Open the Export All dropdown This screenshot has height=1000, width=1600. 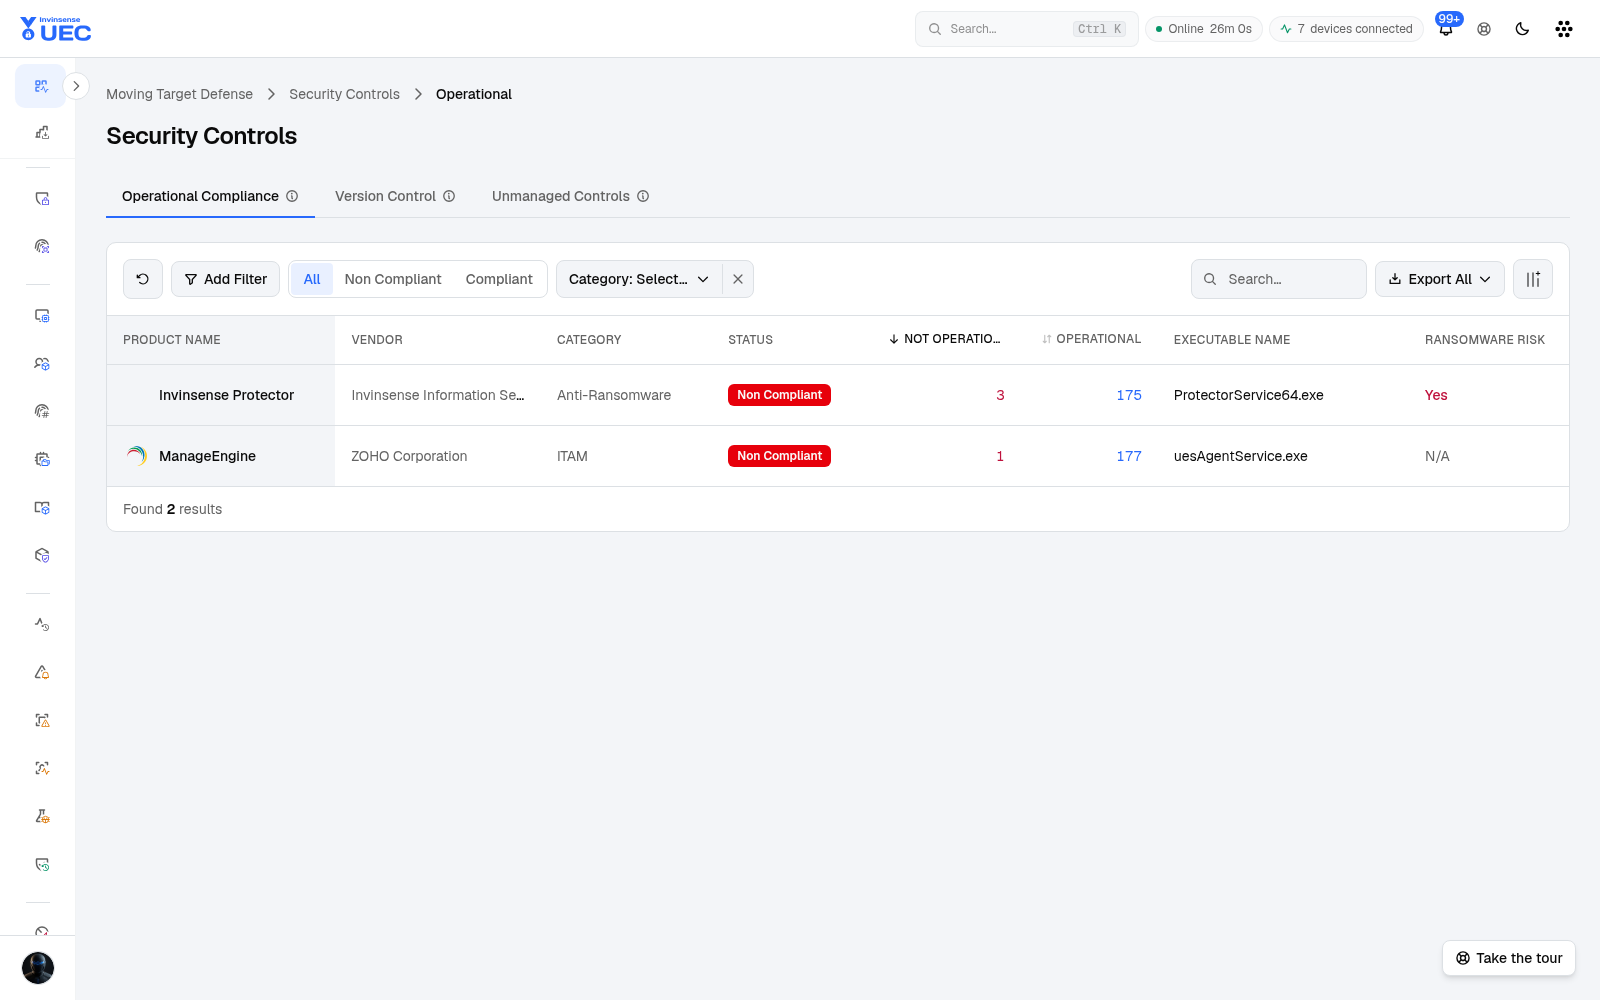point(1440,279)
